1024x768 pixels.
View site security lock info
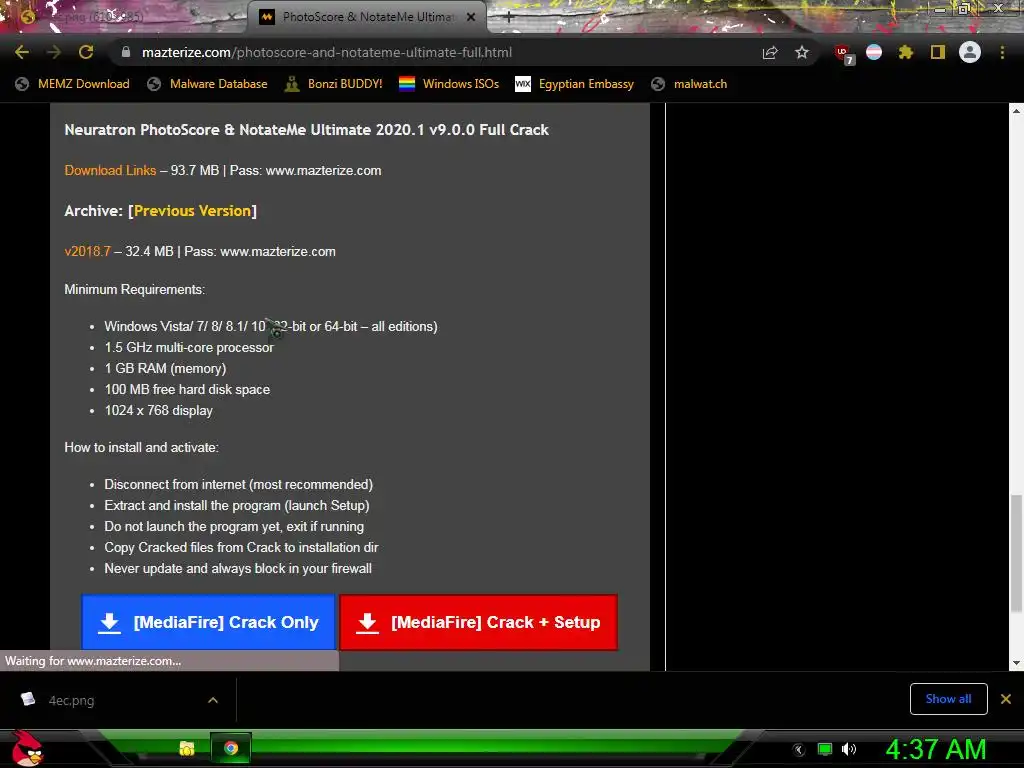coord(126,52)
